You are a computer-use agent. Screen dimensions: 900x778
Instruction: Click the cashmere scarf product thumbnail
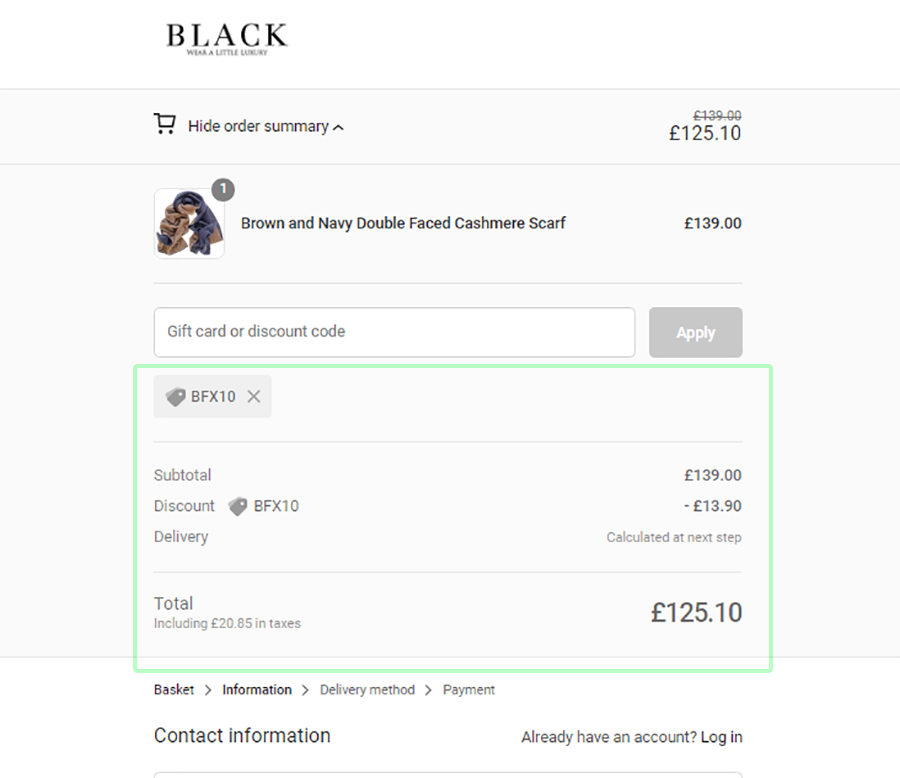pos(189,225)
